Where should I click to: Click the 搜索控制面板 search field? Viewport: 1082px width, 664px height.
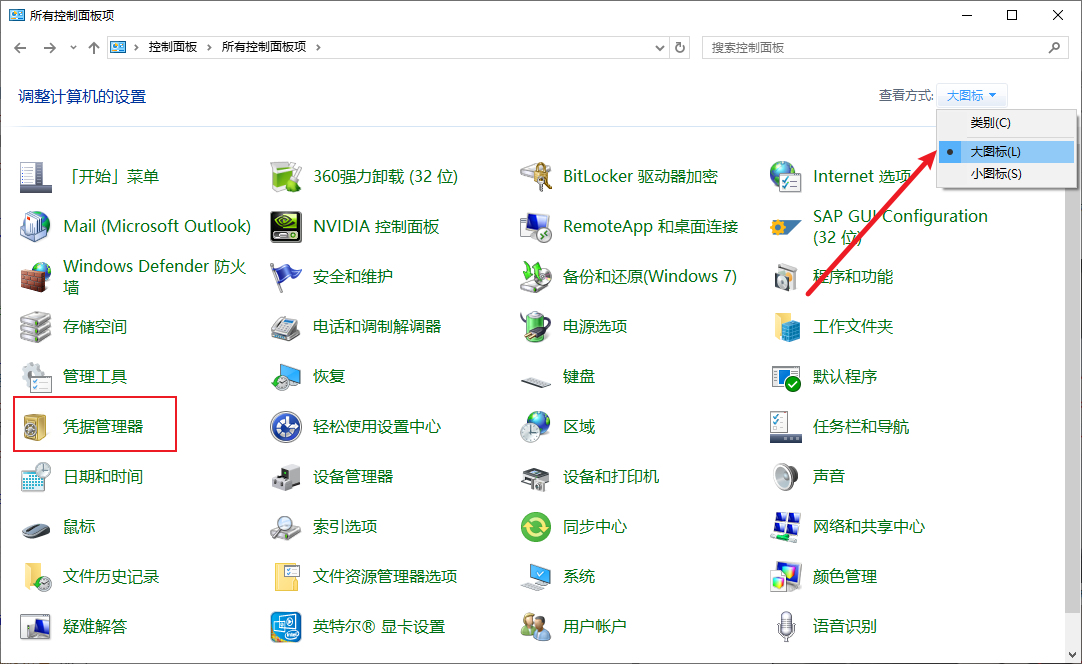(875, 48)
